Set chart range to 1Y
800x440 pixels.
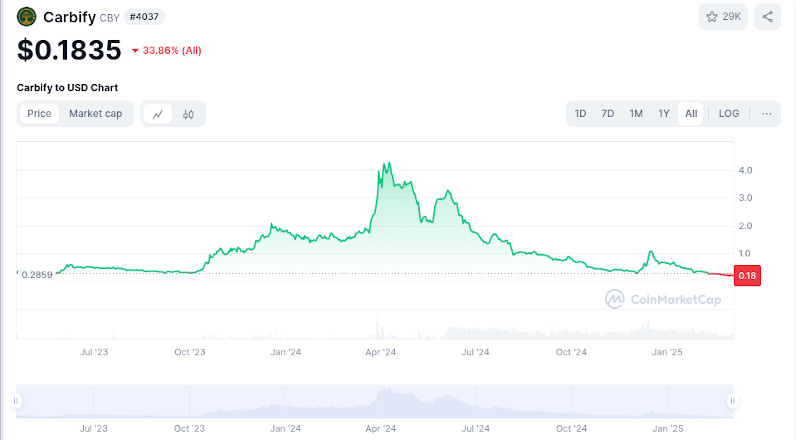click(663, 113)
